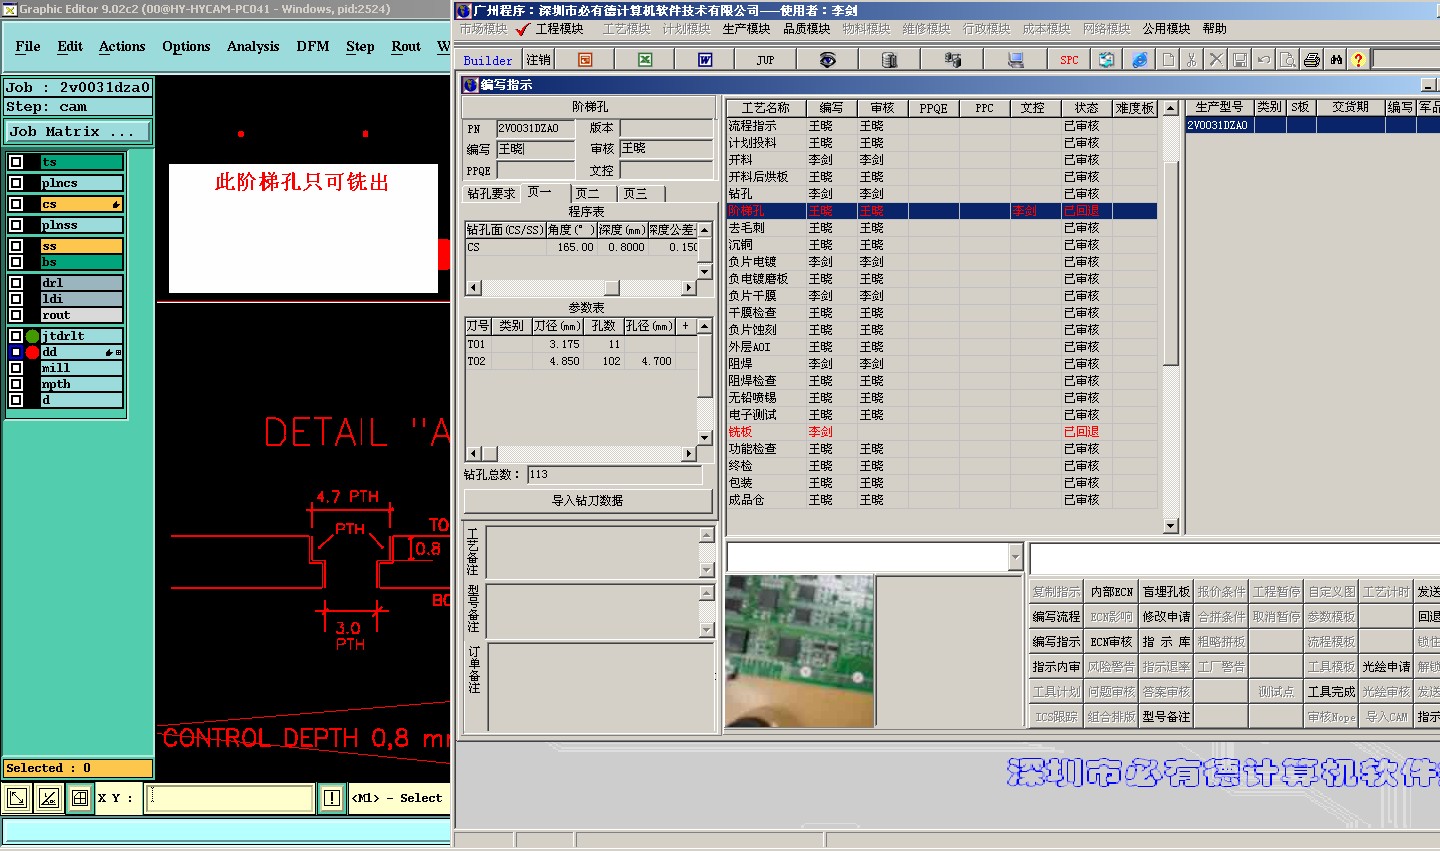Click the Word export icon
Image resolution: width=1440 pixels, height=851 pixels.
click(x=705, y=60)
